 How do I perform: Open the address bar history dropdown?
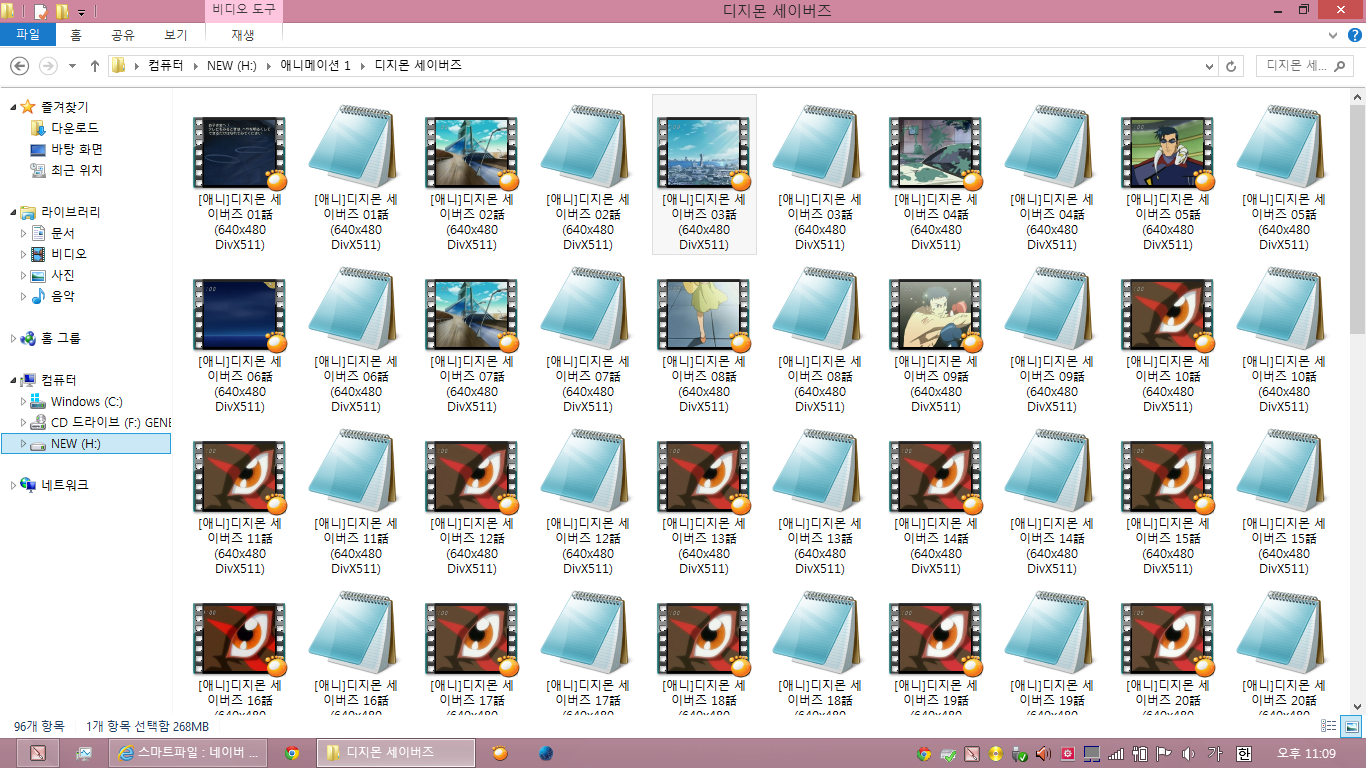coord(1209,66)
